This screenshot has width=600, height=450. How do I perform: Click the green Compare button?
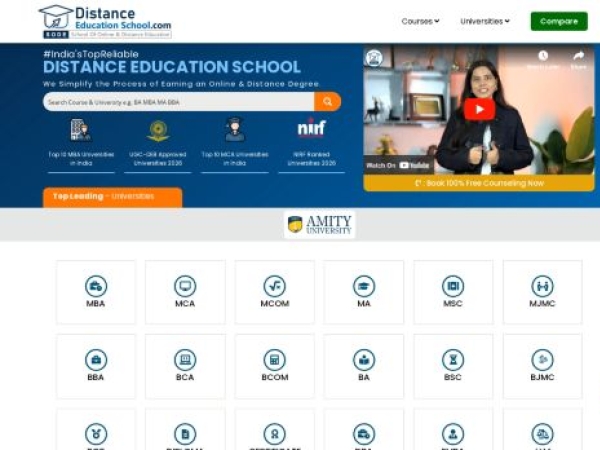[559, 21]
